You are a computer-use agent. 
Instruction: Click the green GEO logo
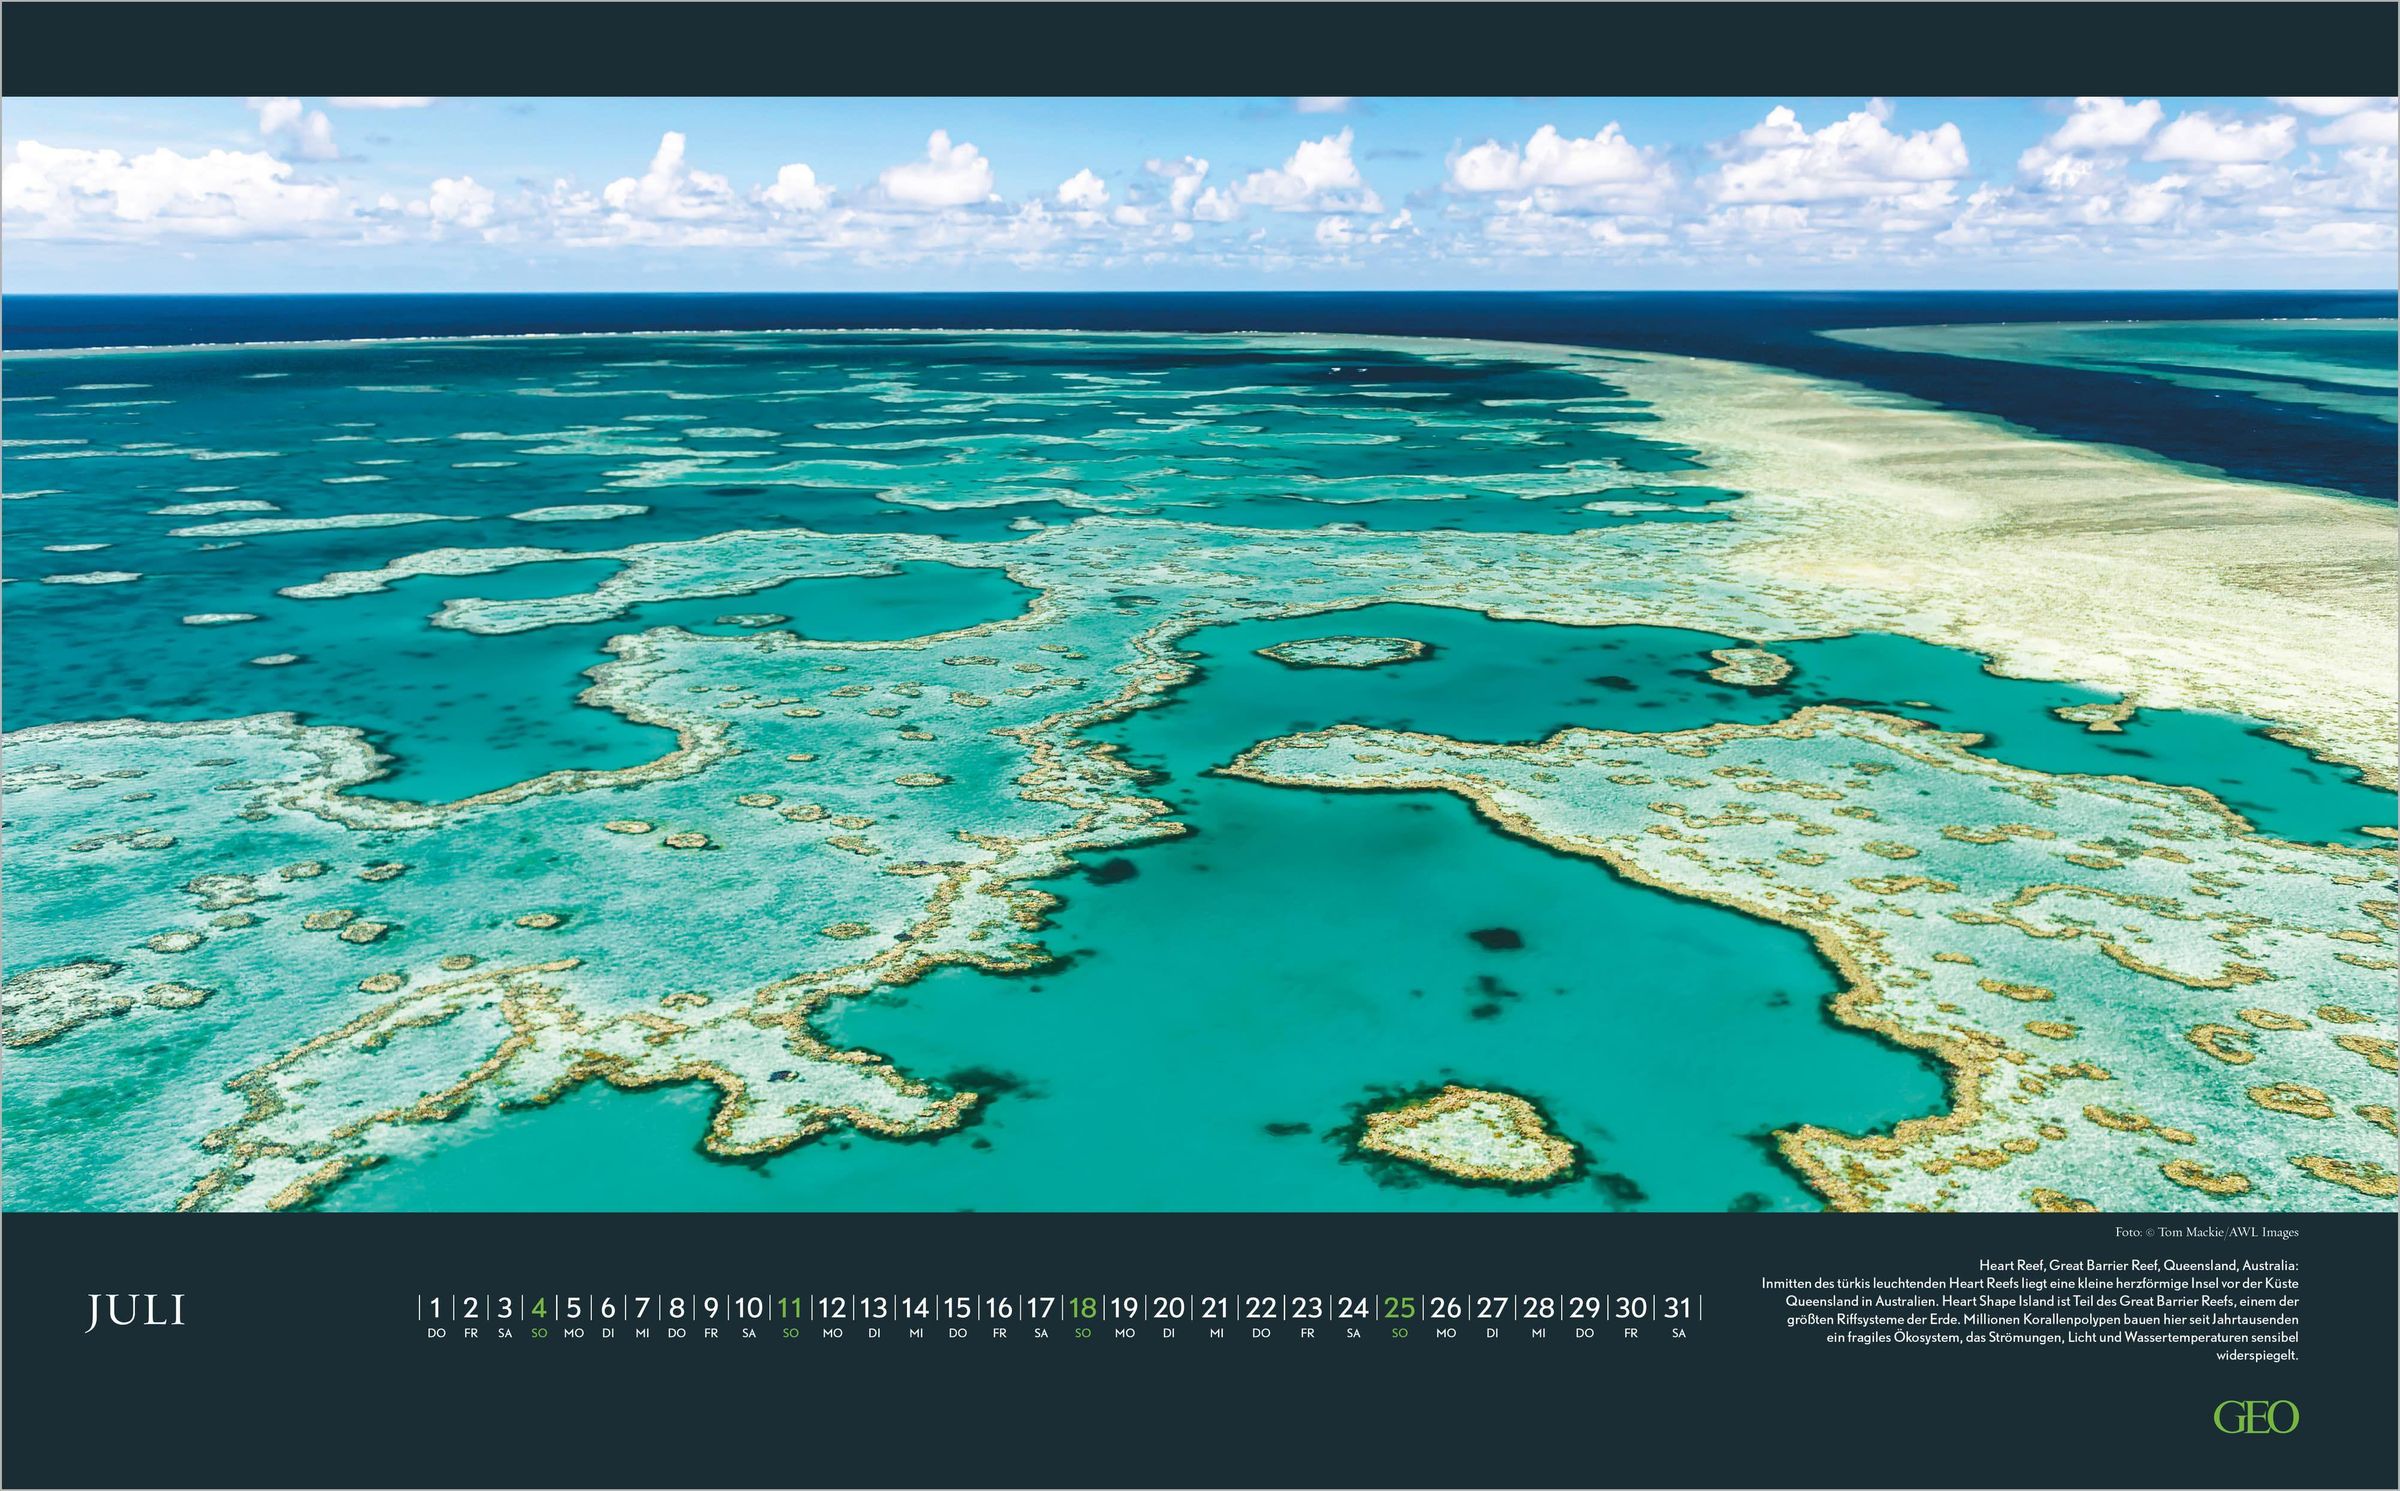click(x=2255, y=1417)
